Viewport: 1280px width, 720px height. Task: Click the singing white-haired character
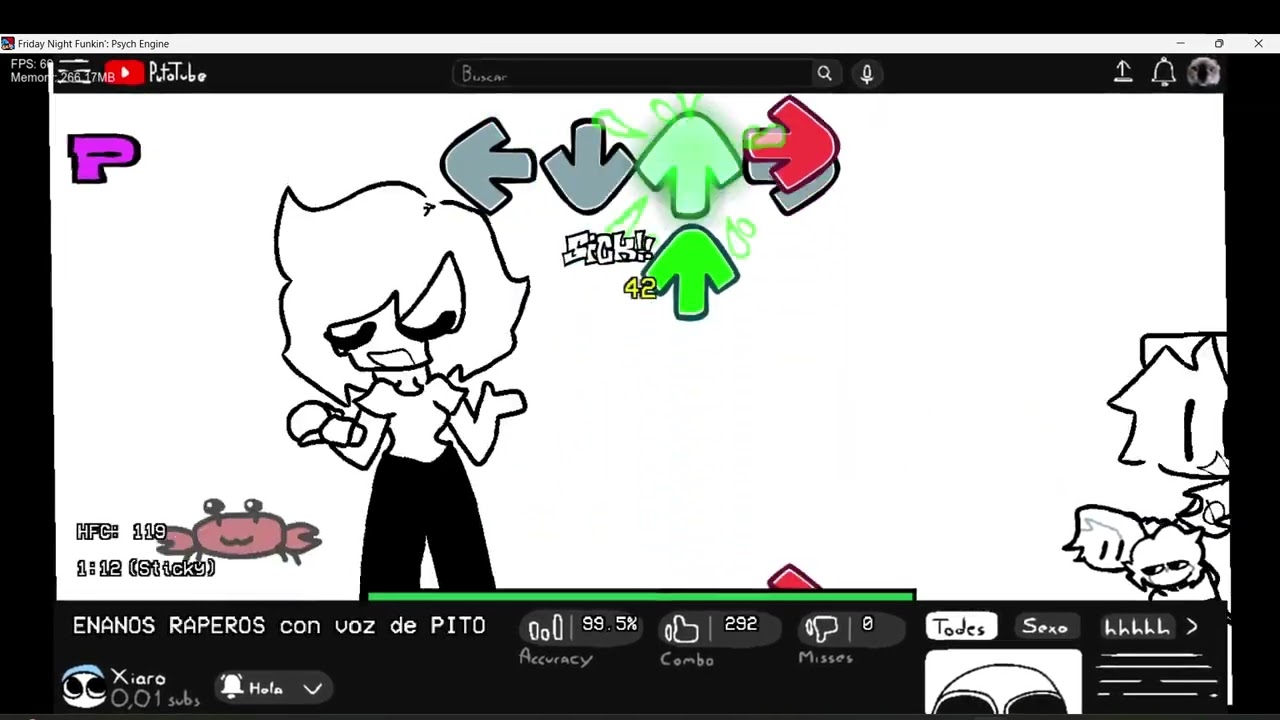(x=402, y=390)
